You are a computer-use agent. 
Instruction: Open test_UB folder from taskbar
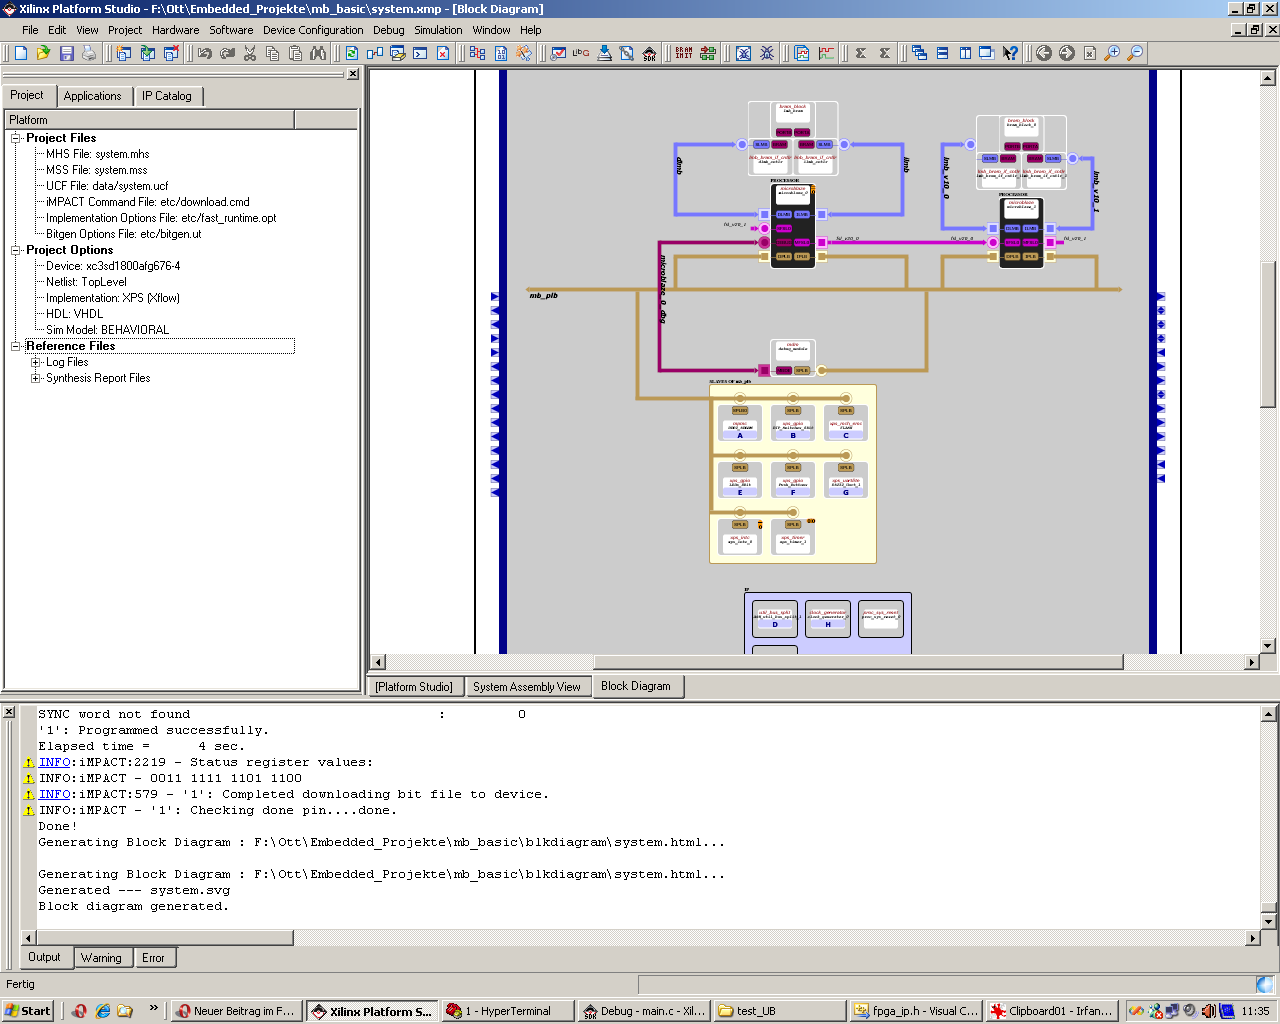point(780,1011)
